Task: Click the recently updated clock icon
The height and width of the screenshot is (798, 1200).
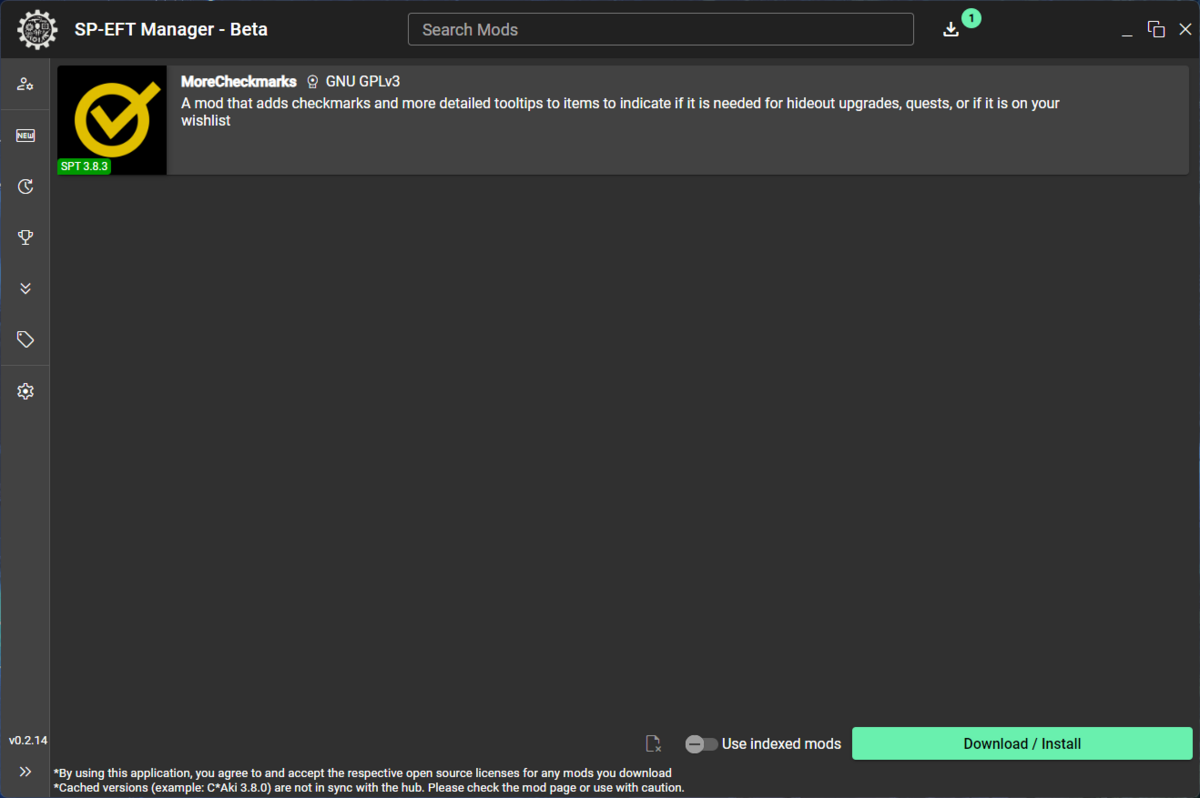Action: pos(25,186)
